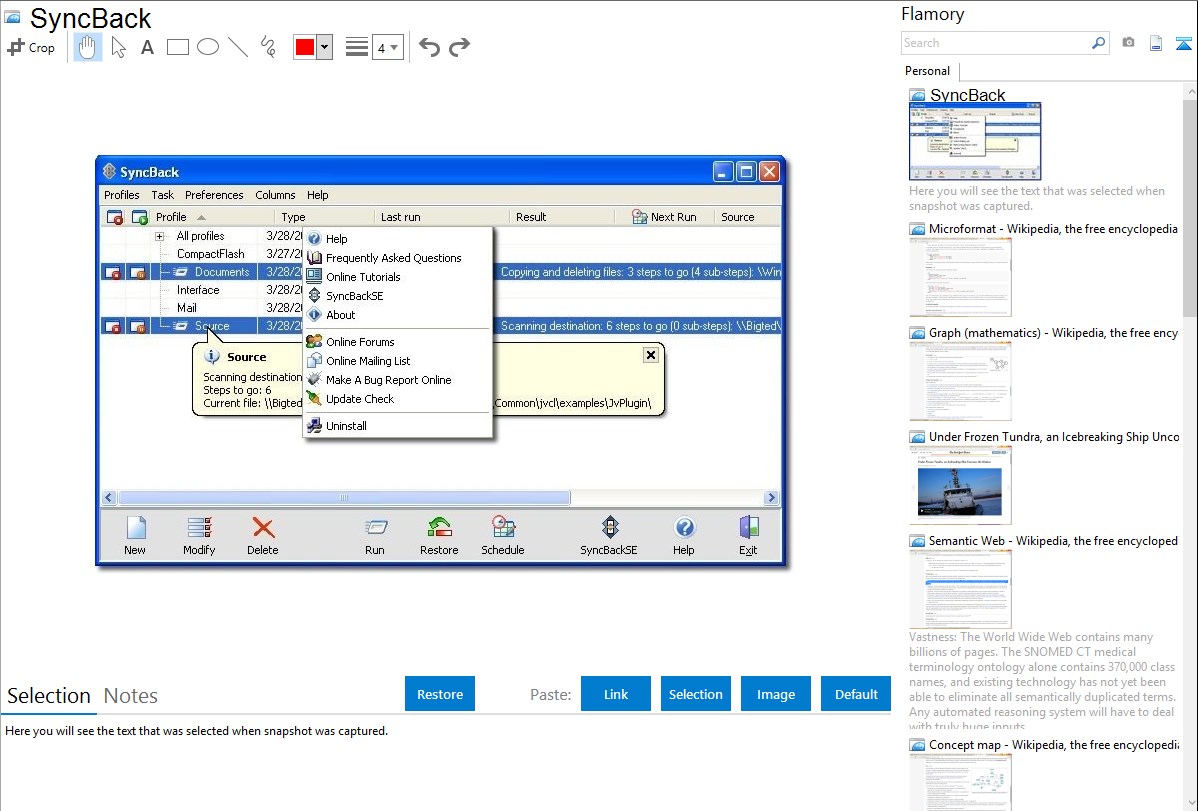
Task: Click the SyncBack horizontal scrollbar thumb
Action: coord(345,498)
